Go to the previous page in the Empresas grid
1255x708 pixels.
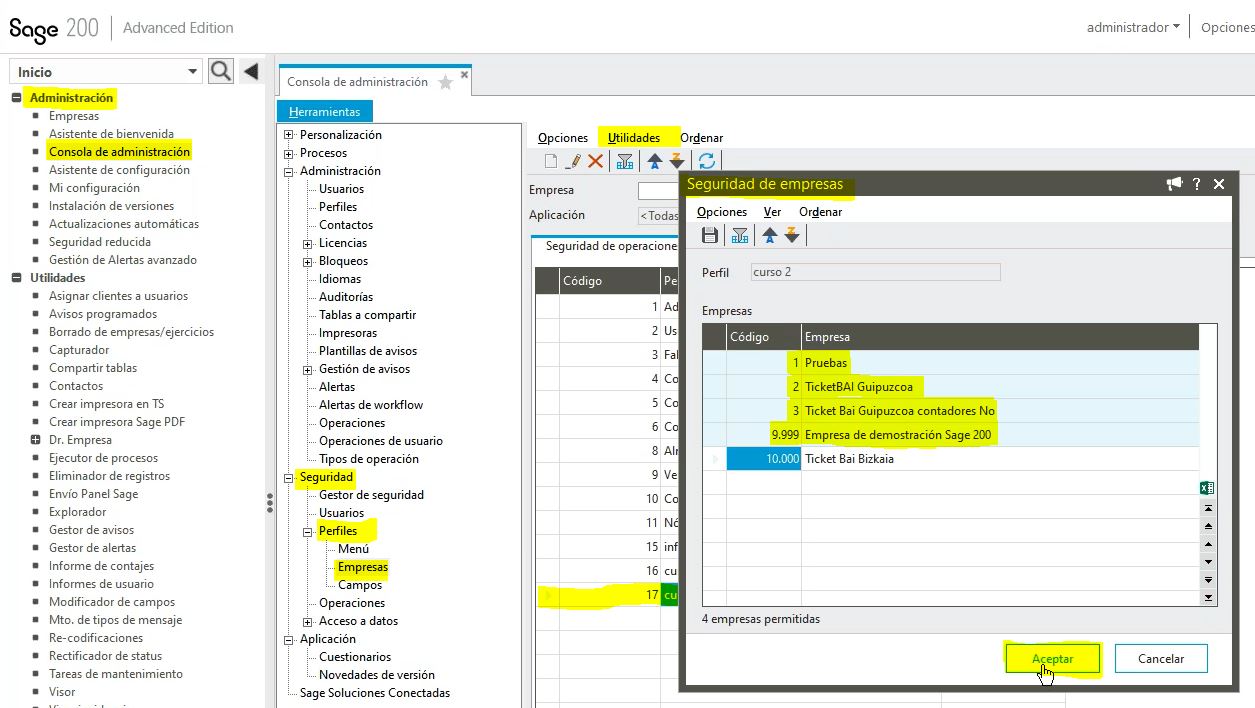(x=1208, y=526)
